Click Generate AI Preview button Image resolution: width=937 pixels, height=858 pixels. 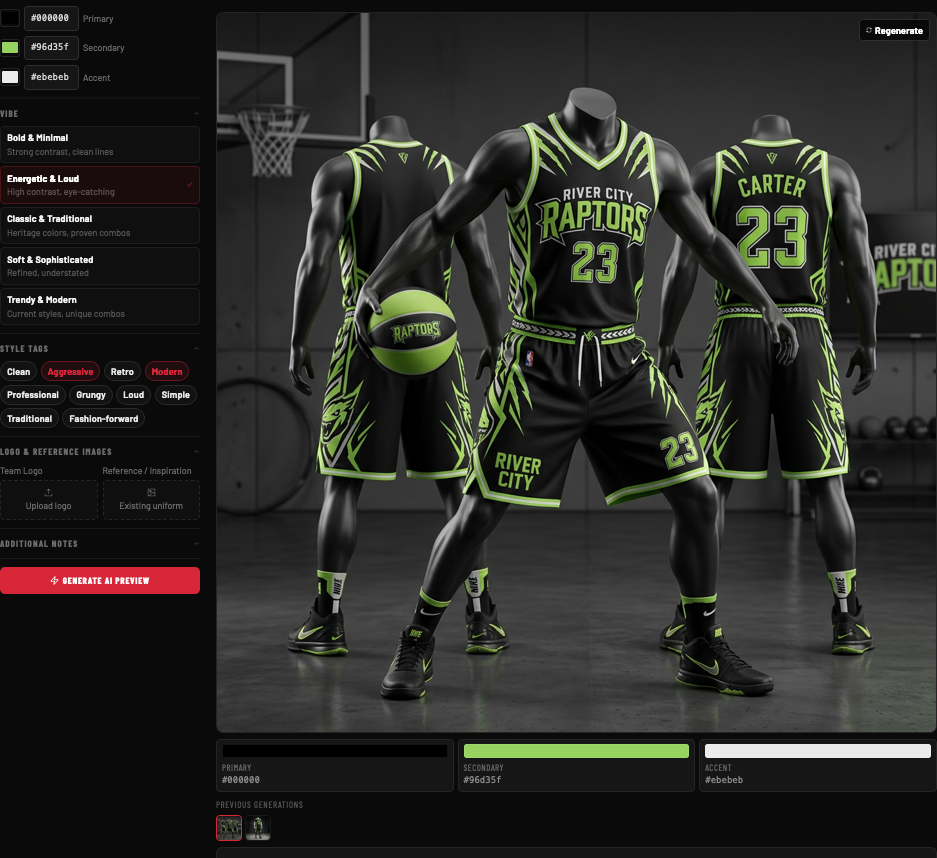pyautogui.click(x=100, y=580)
